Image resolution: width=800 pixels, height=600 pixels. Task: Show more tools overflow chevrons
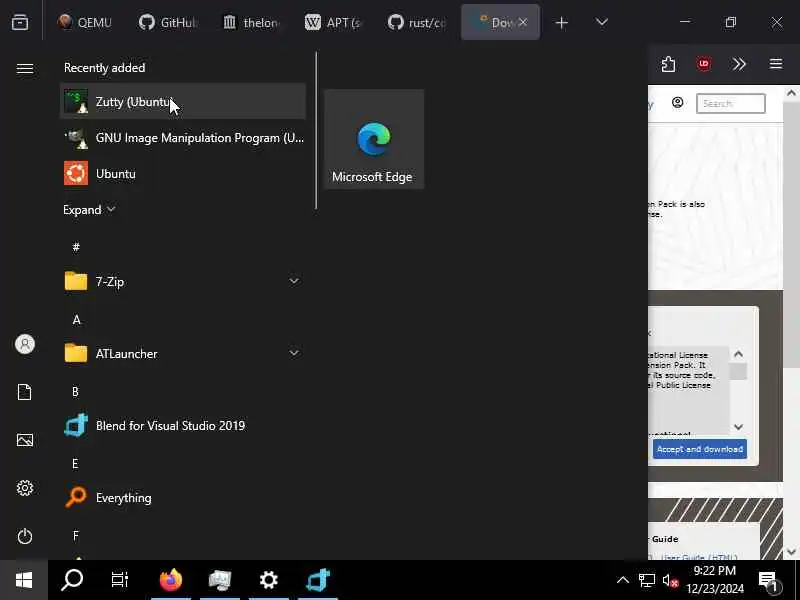[x=739, y=64]
